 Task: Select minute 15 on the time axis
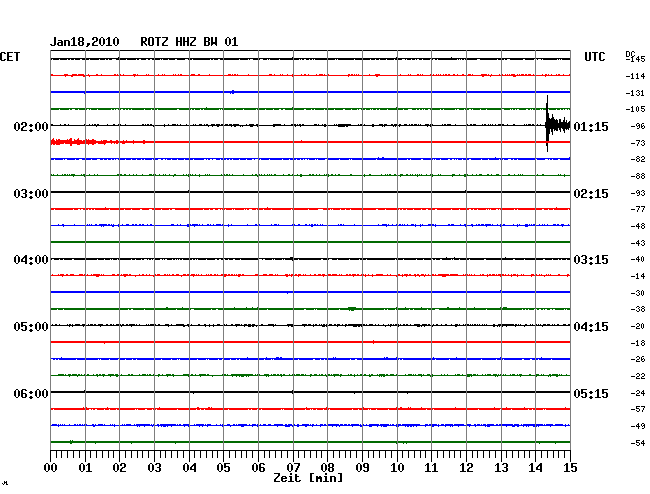(x=570, y=468)
